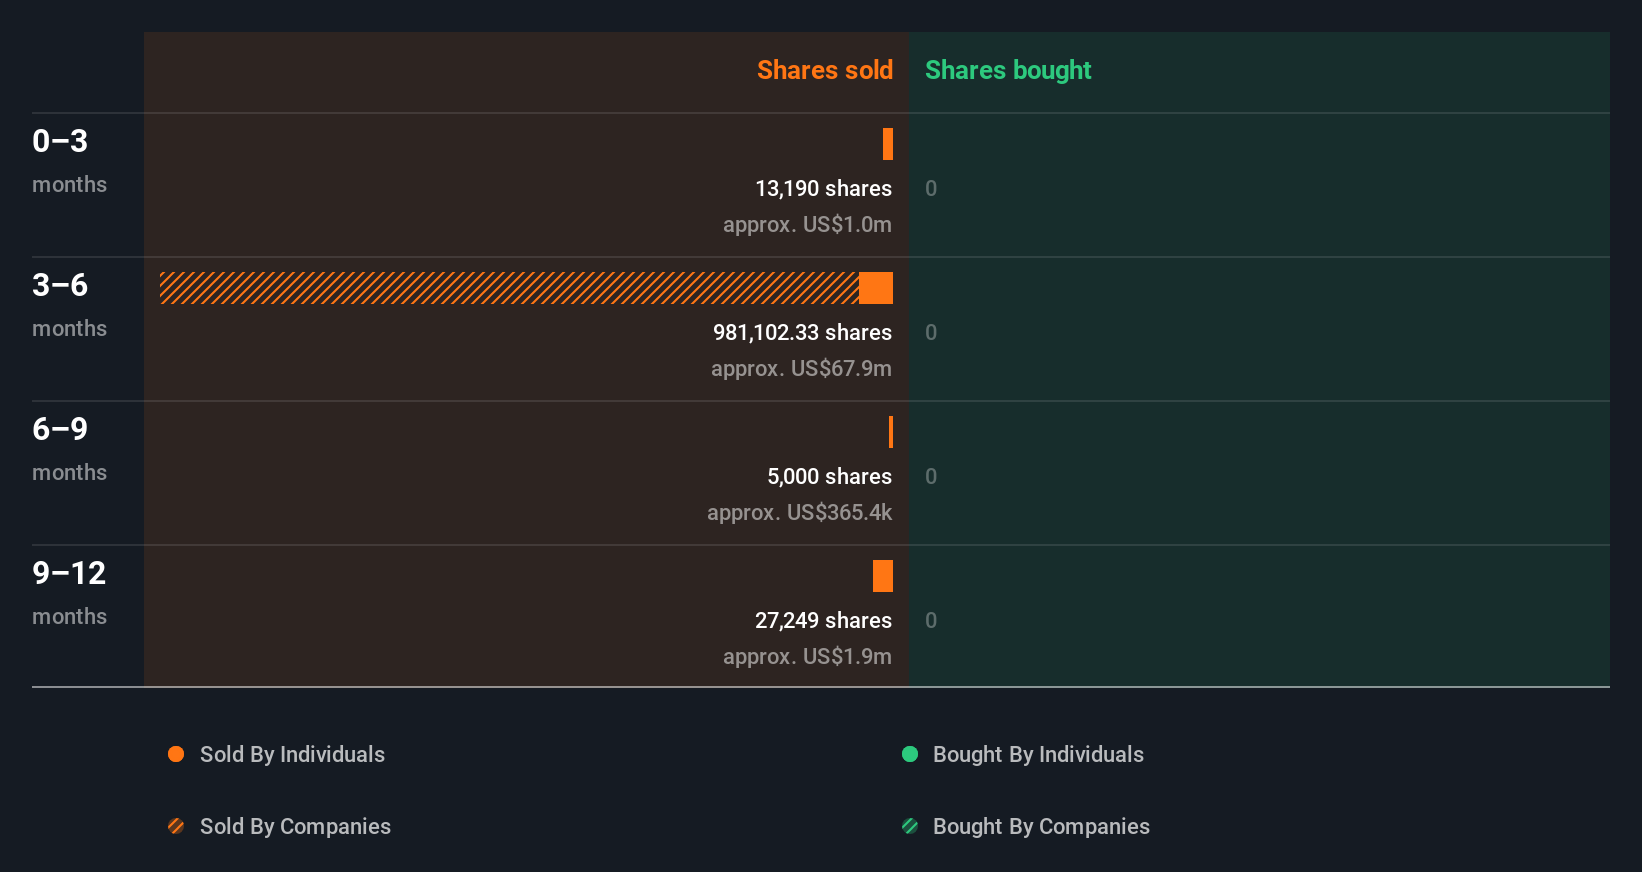Select the Bought By Companies legend label
Image resolution: width=1642 pixels, height=872 pixels.
pos(1041,826)
